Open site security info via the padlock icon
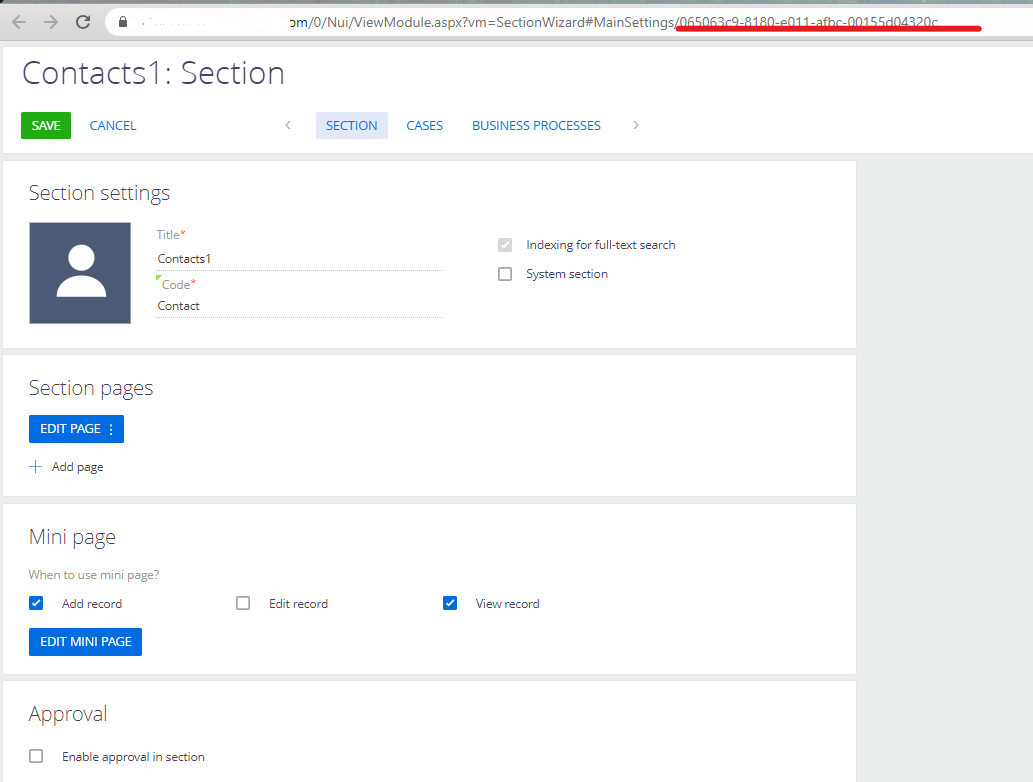 [122, 21]
